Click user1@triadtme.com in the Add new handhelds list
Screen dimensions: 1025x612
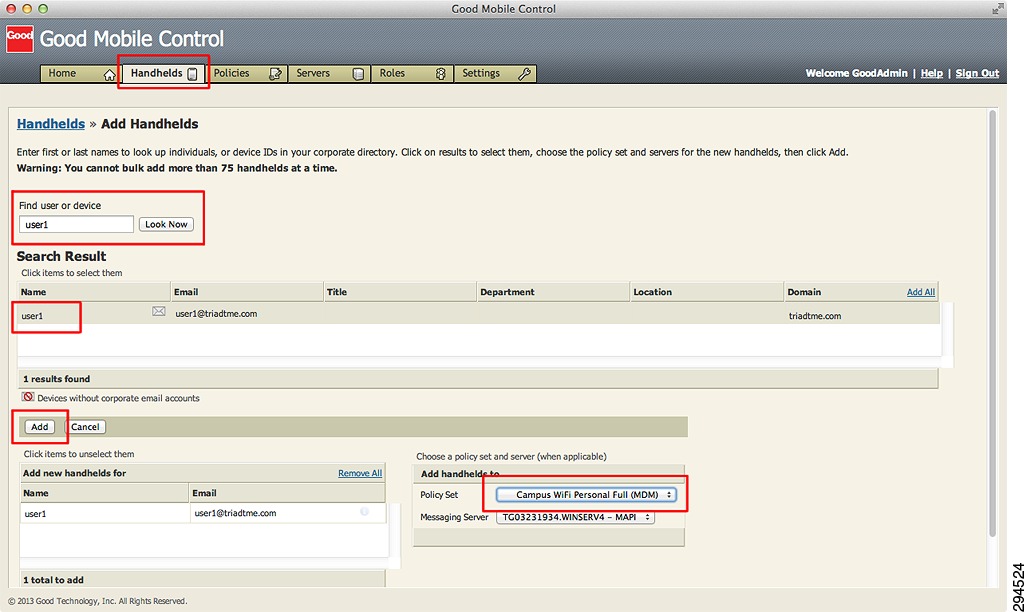click(235, 513)
